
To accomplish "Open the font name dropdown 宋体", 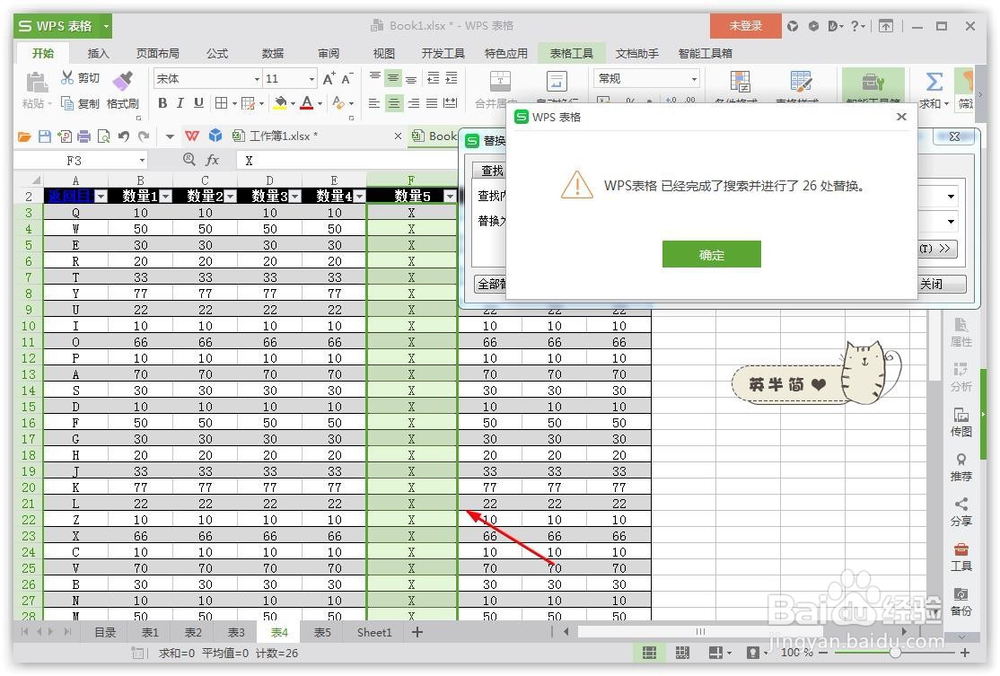I will coord(256,79).
